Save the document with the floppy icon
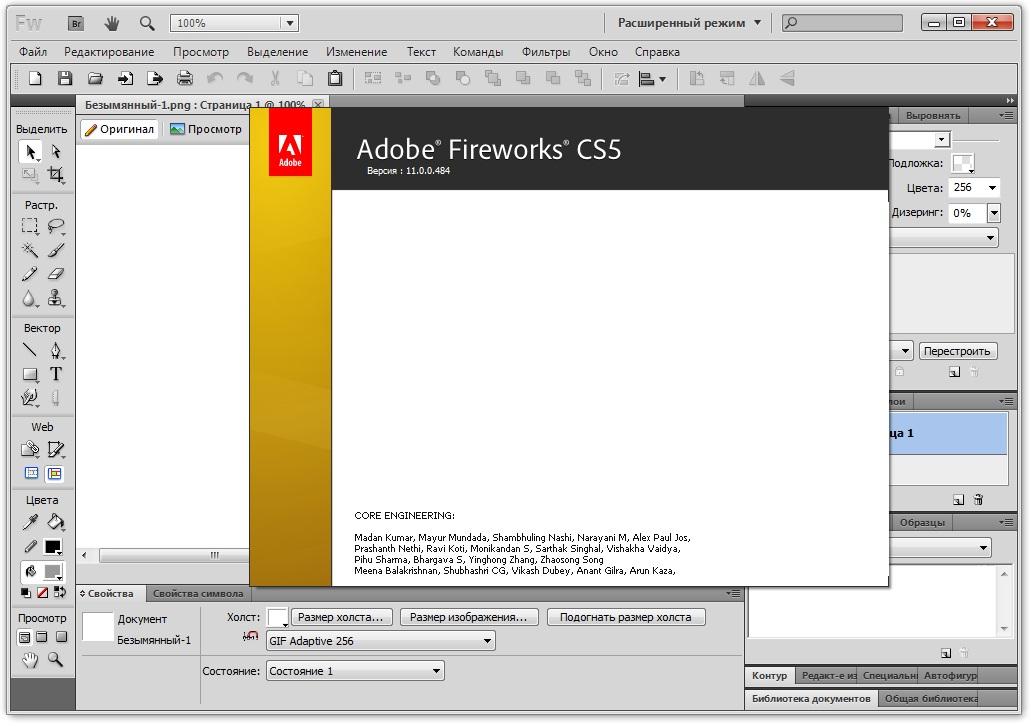The image size is (1031, 727). click(65, 79)
